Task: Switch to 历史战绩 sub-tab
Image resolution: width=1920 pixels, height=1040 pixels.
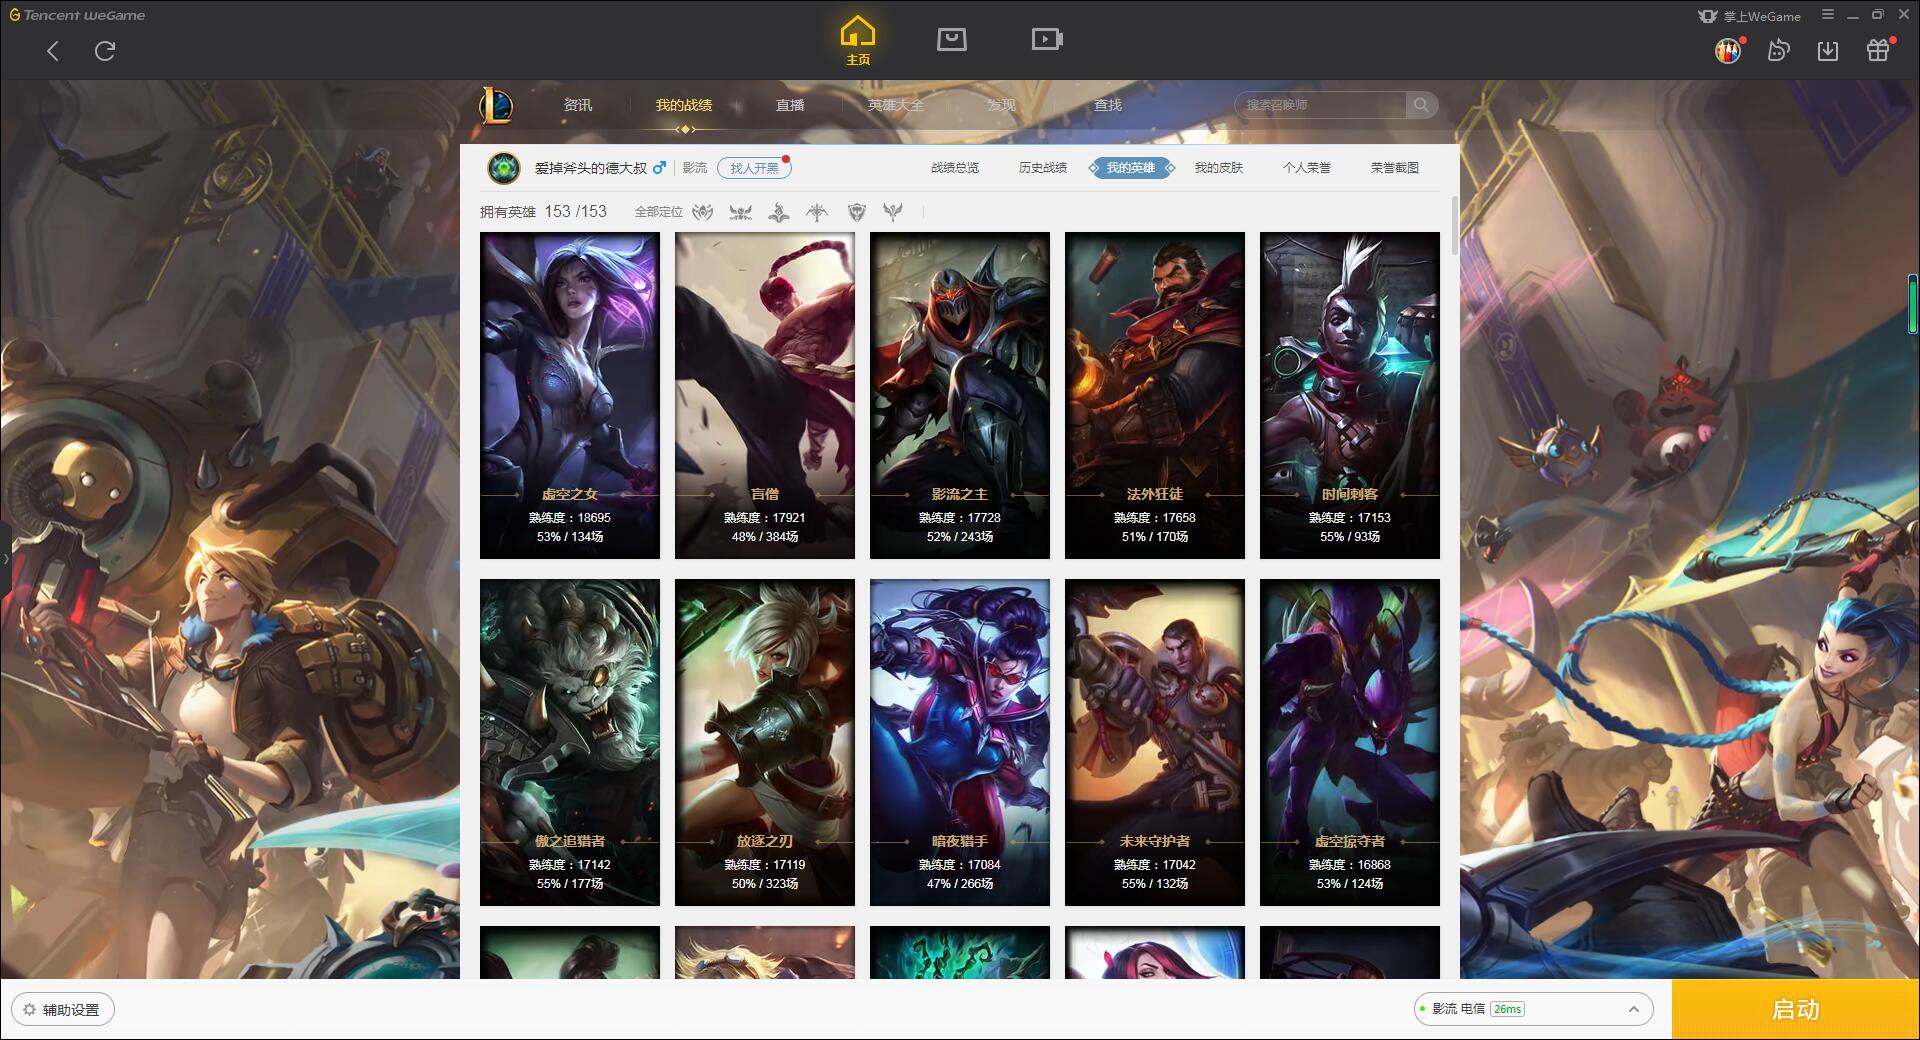Action: tap(1043, 168)
